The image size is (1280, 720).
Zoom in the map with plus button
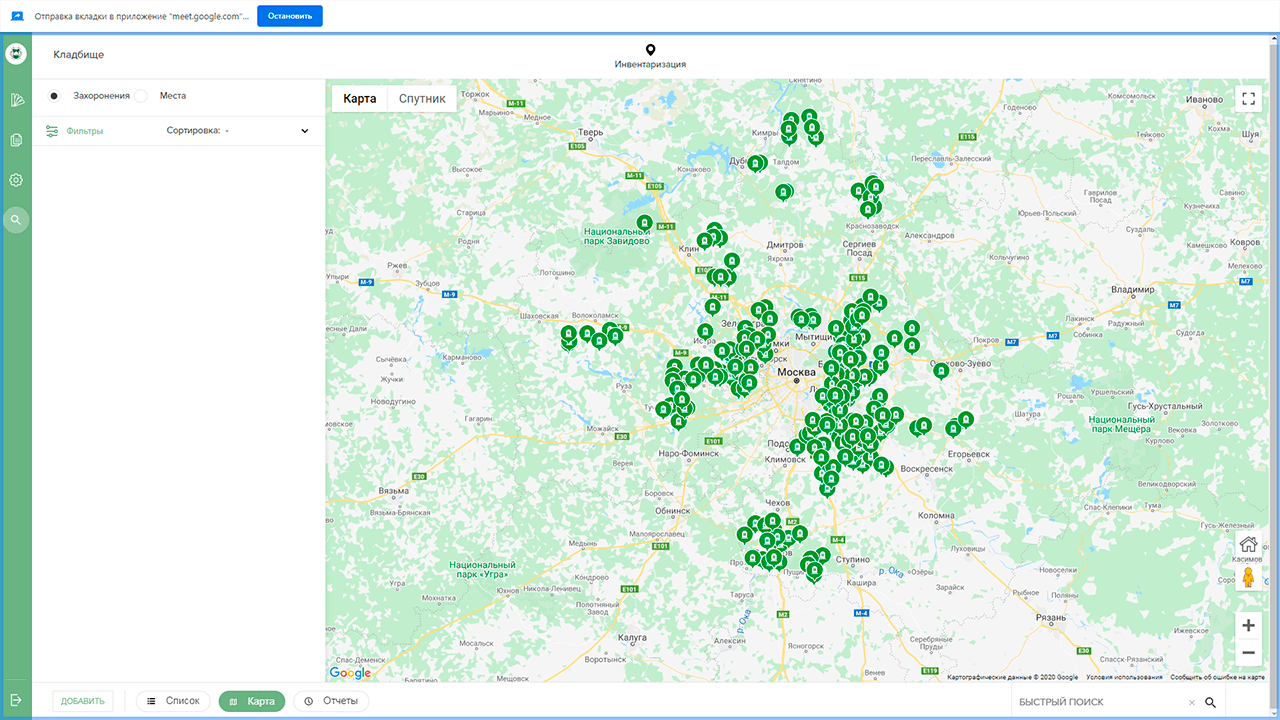1248,626
